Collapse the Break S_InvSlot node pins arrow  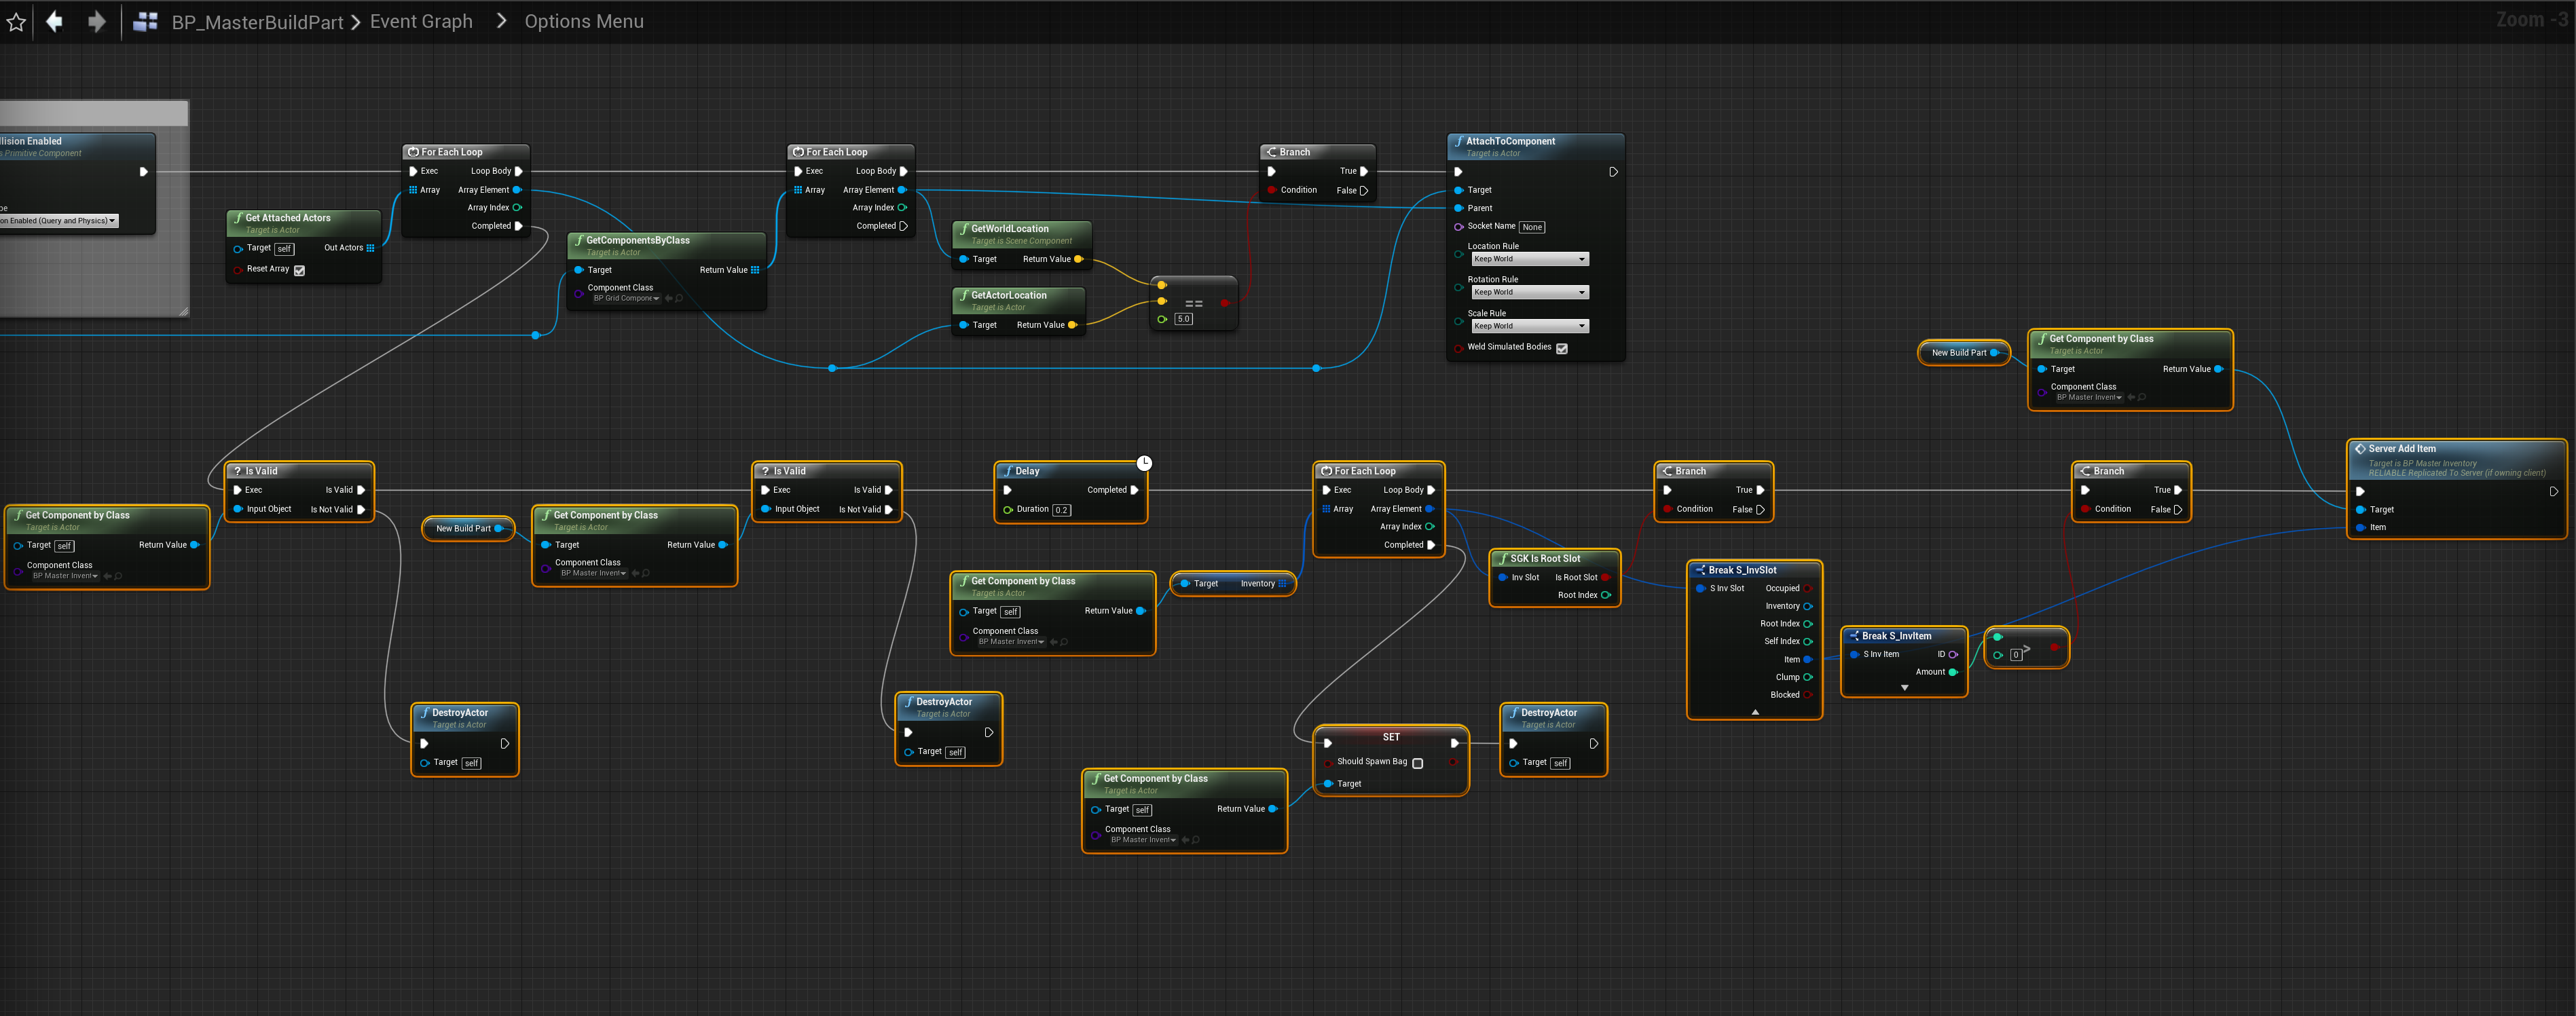pos(1755,712)
